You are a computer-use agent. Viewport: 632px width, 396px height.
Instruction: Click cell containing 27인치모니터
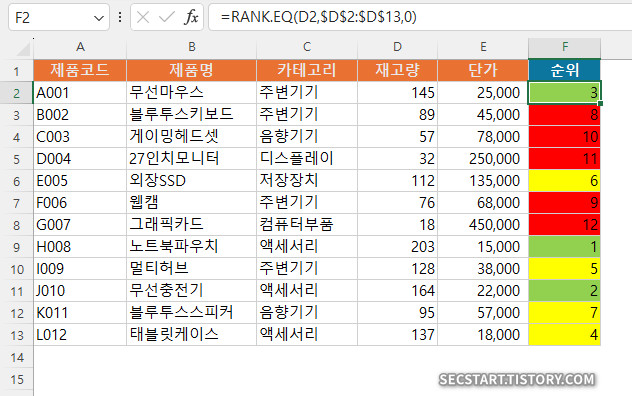pos(191,158)
